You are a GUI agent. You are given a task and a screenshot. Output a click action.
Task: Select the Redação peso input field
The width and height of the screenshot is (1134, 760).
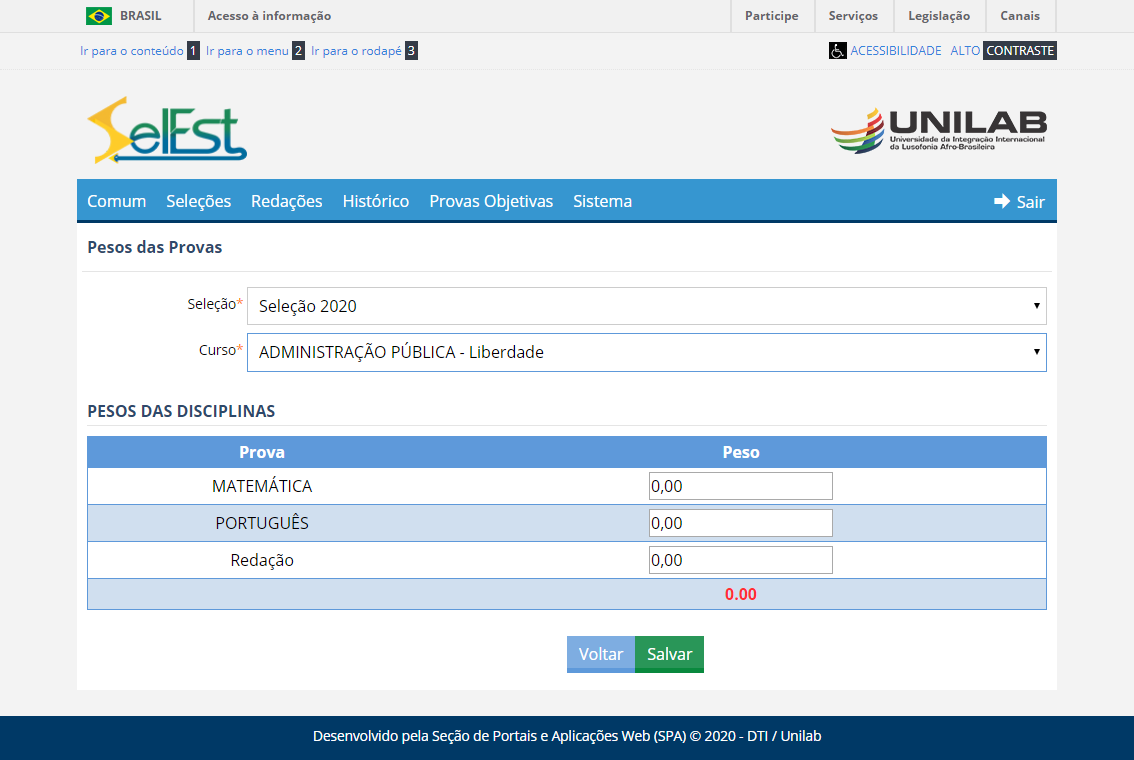740,560
